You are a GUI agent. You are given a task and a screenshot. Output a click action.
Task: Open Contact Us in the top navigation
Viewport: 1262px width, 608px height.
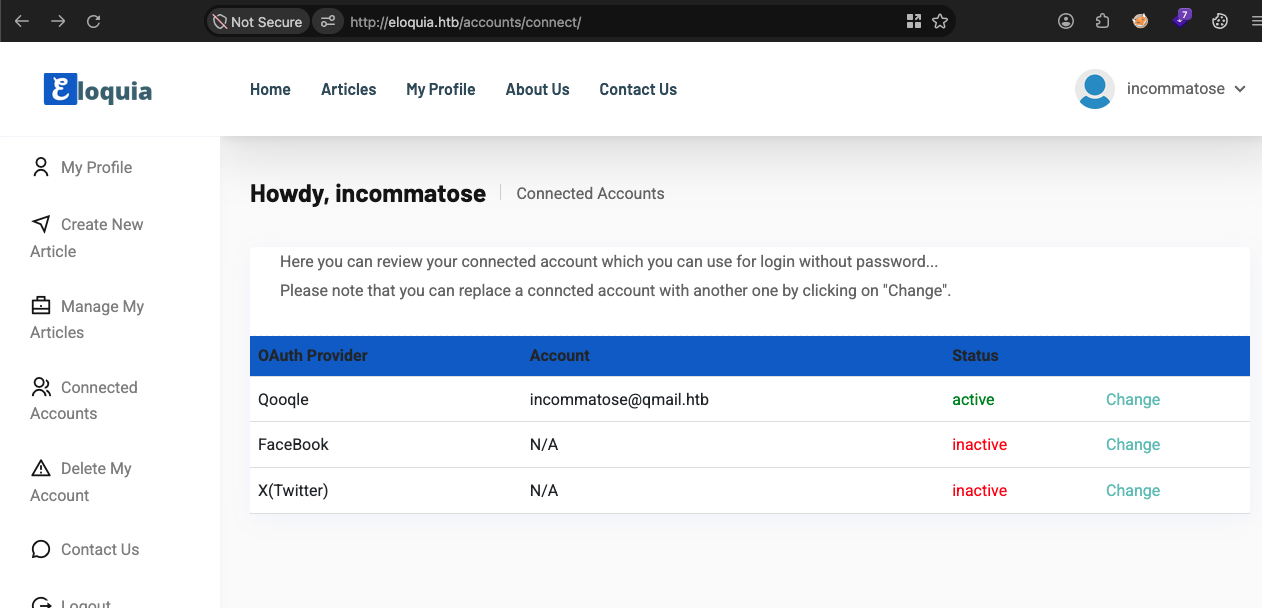pyautogui.click(x=638, y=89)
